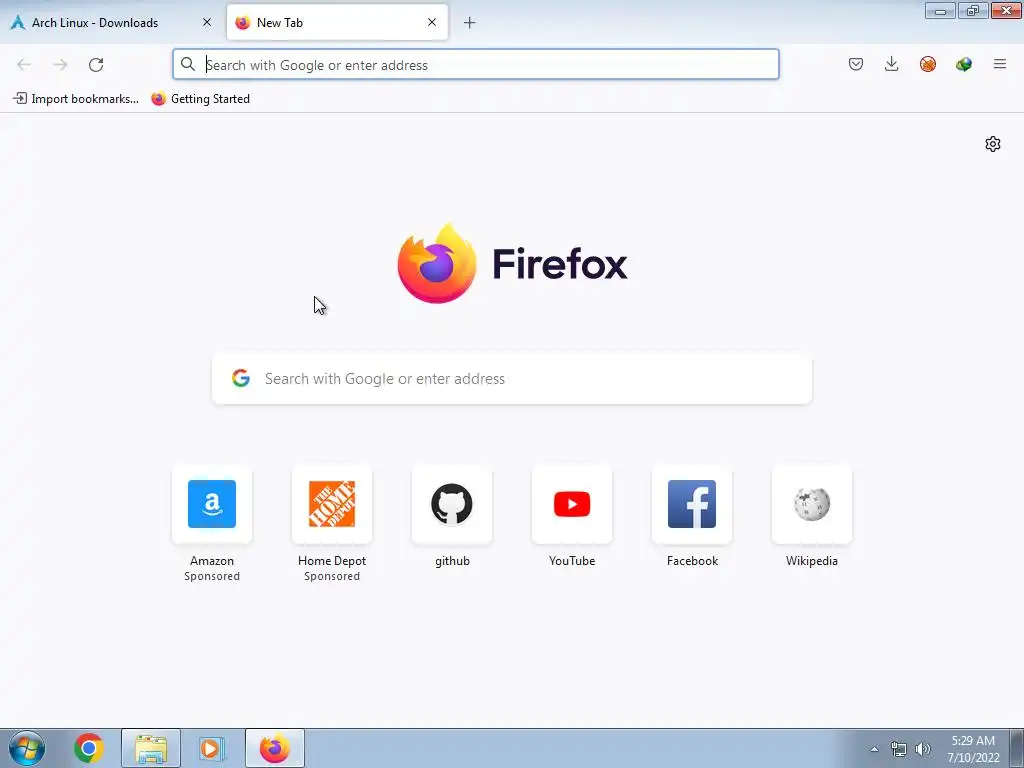Viewport: 1024px width, 768px height.
Task: Restore down the Firefox window
Action: pyautogui.click(x=973, y=10)
